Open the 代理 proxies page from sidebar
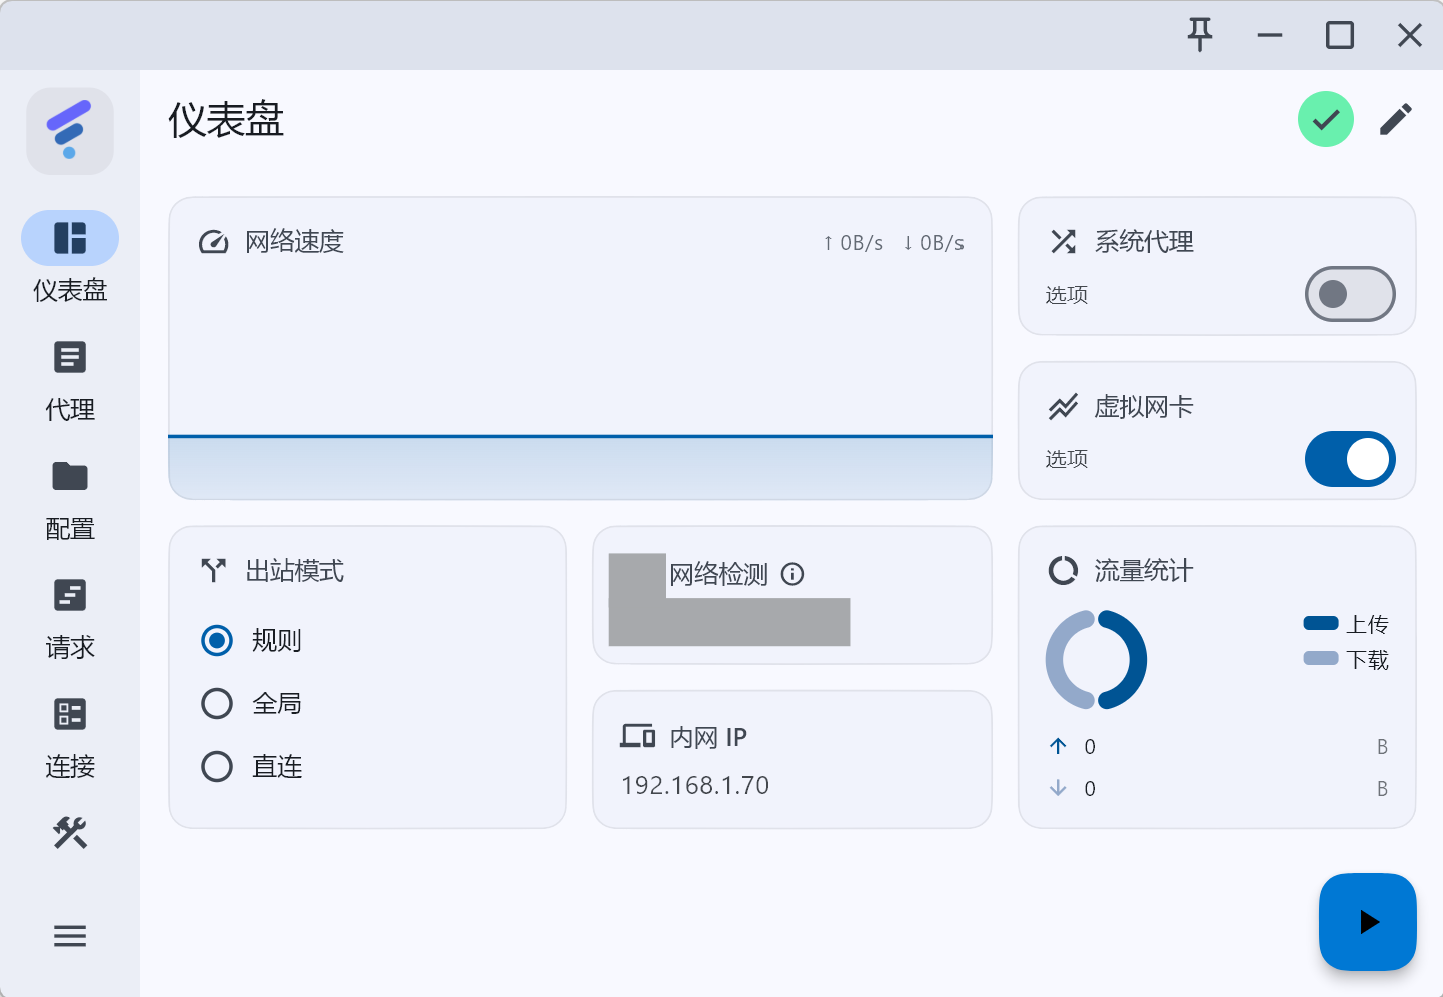The image size is (1443, 997). point(69,383)
